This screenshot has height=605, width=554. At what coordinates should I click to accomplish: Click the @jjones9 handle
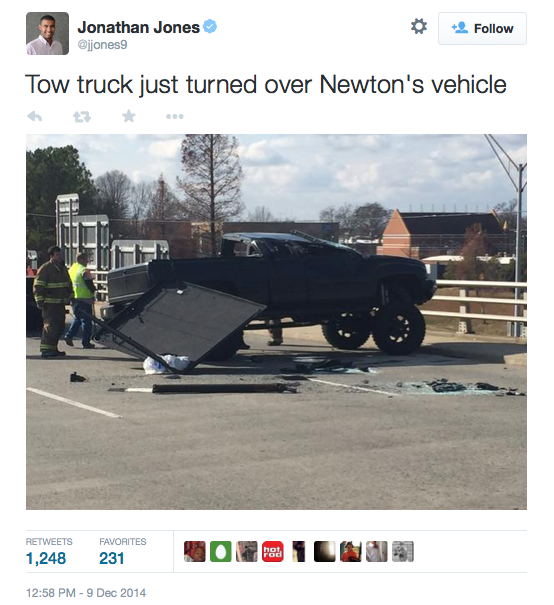(x=102, y=45)
